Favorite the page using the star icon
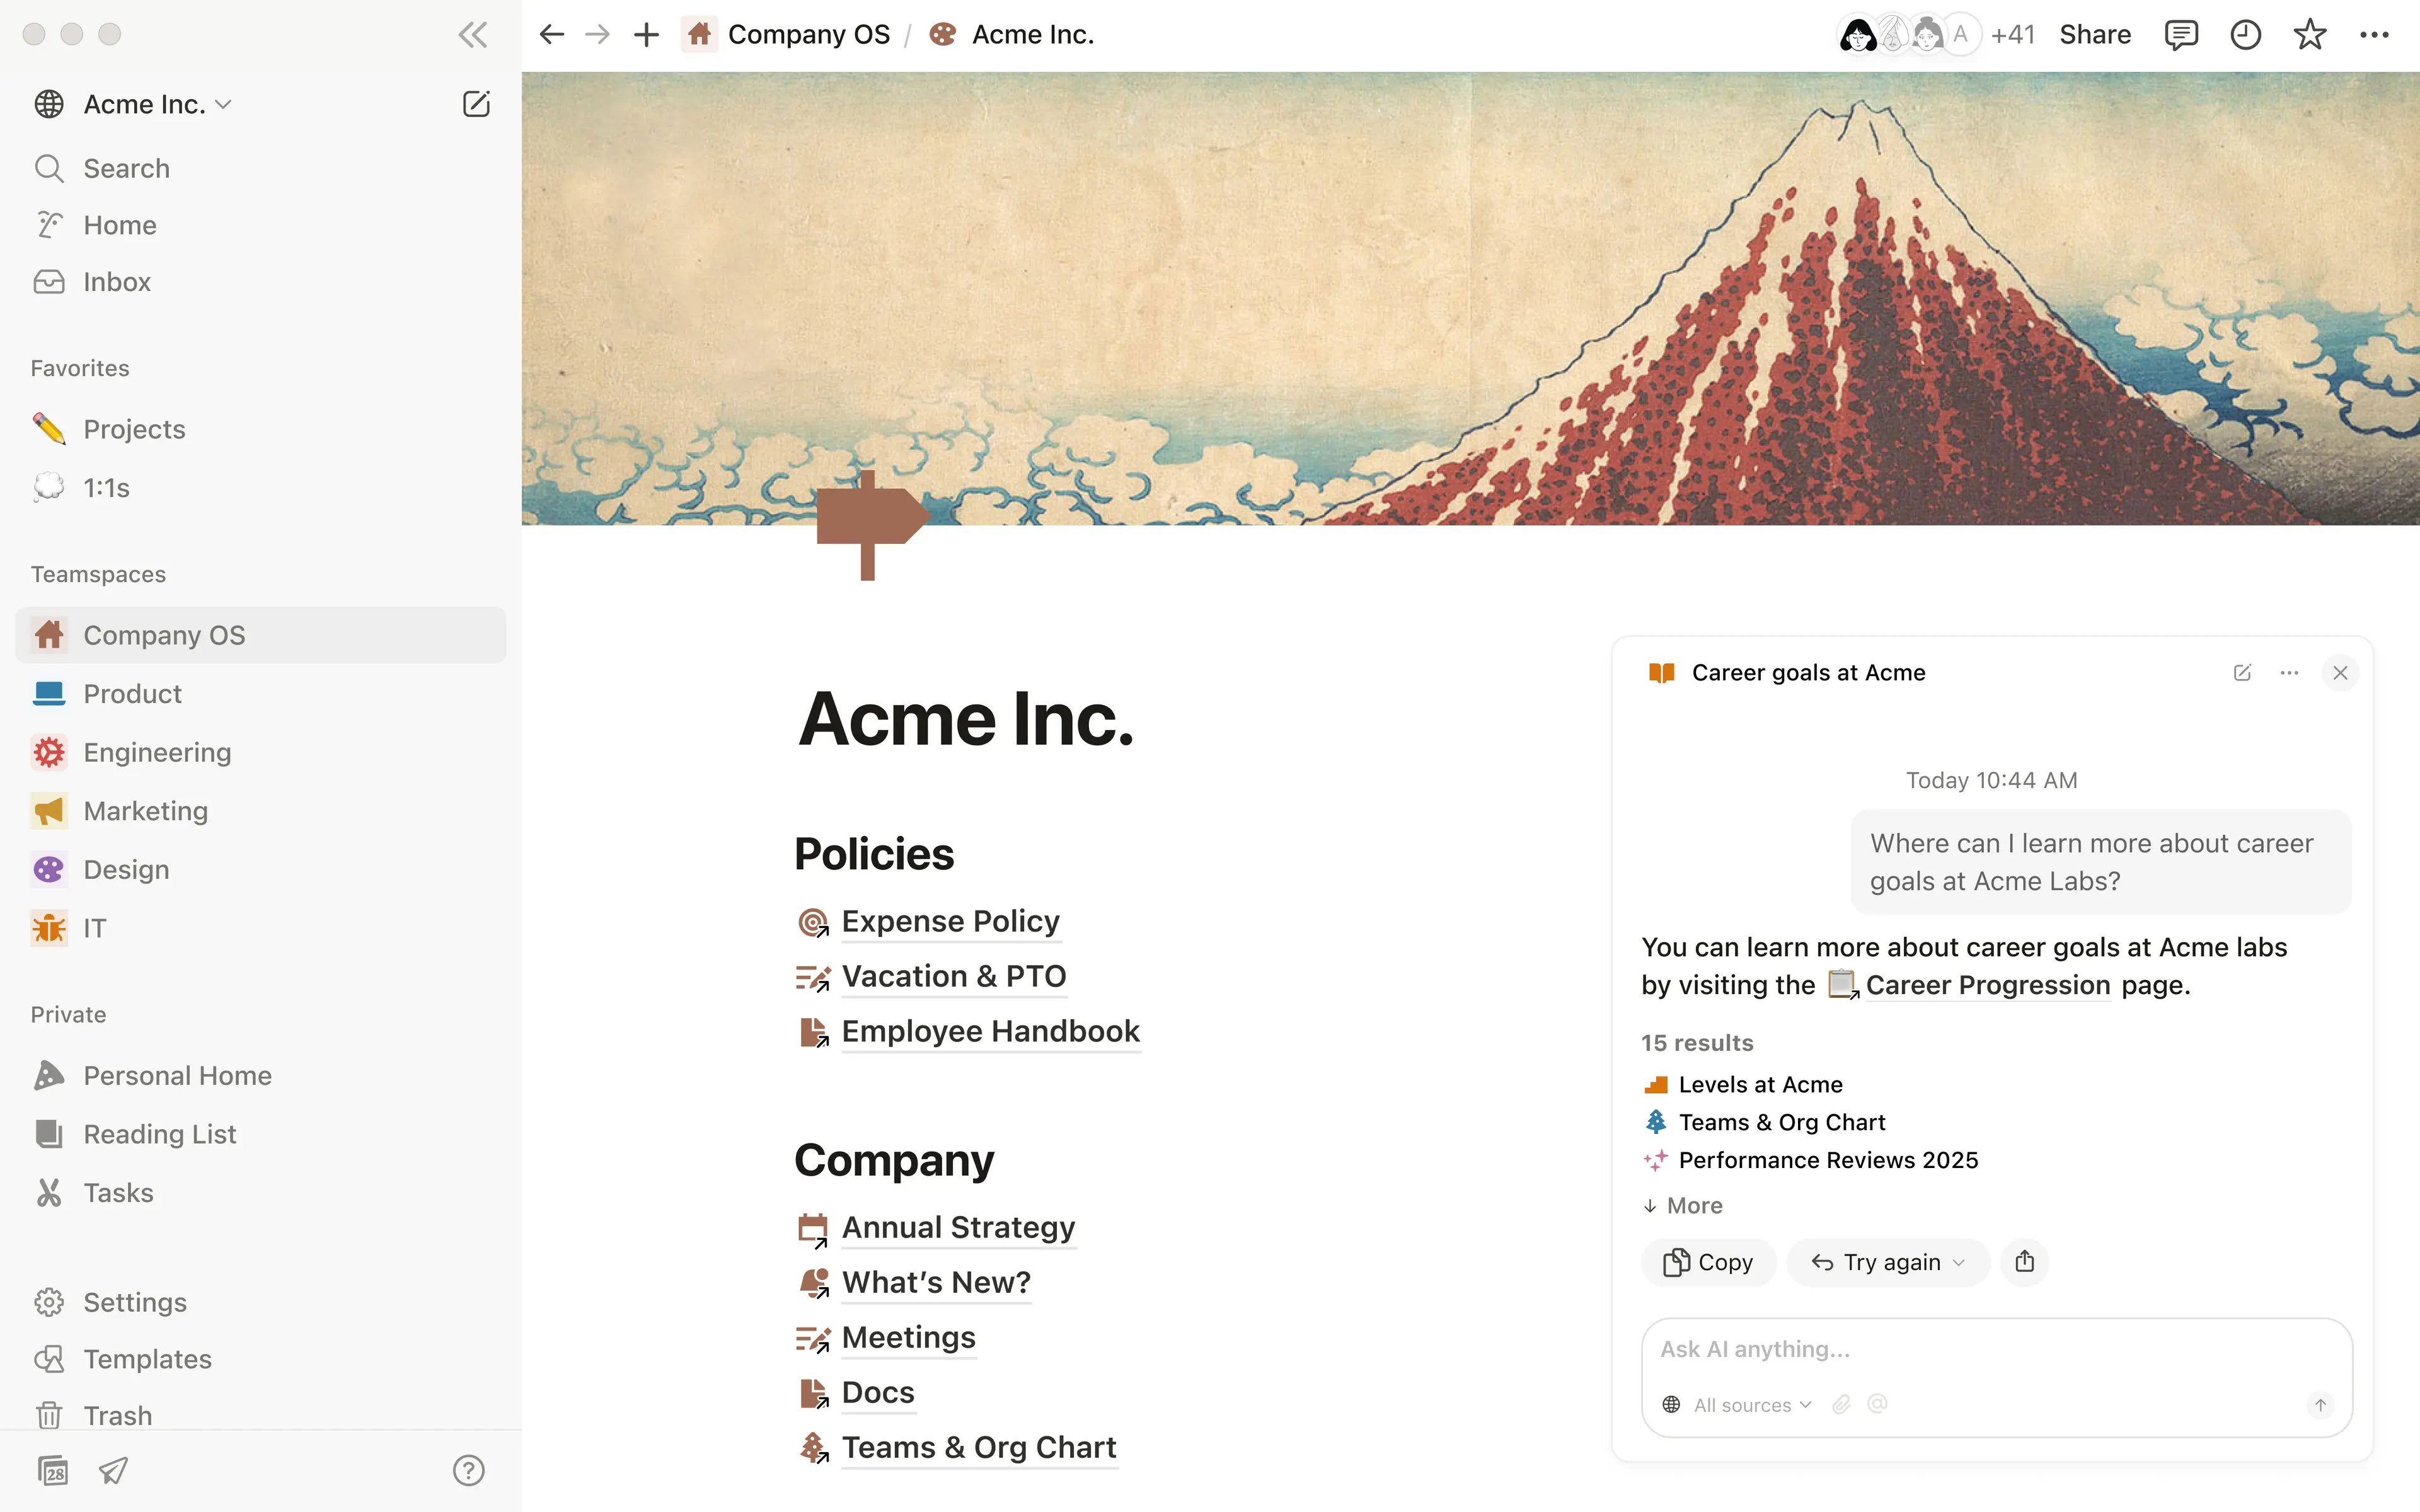 pos(2310,34)
